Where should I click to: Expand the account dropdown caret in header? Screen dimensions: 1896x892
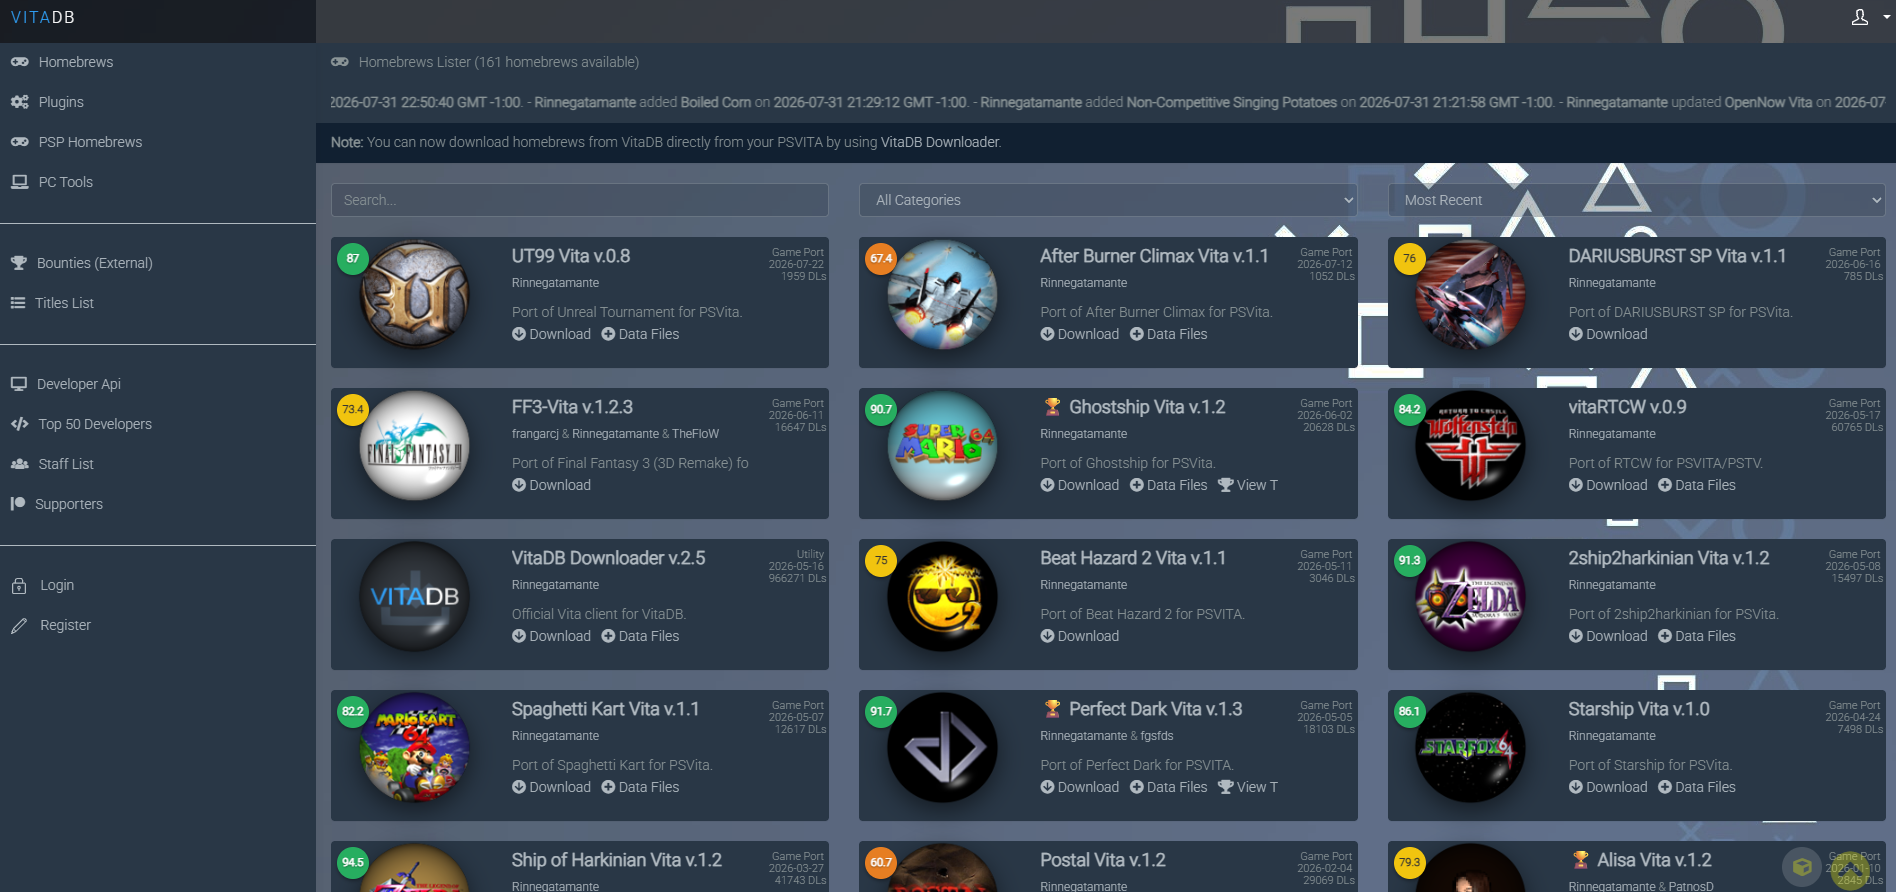click(x=1886, y=17)
